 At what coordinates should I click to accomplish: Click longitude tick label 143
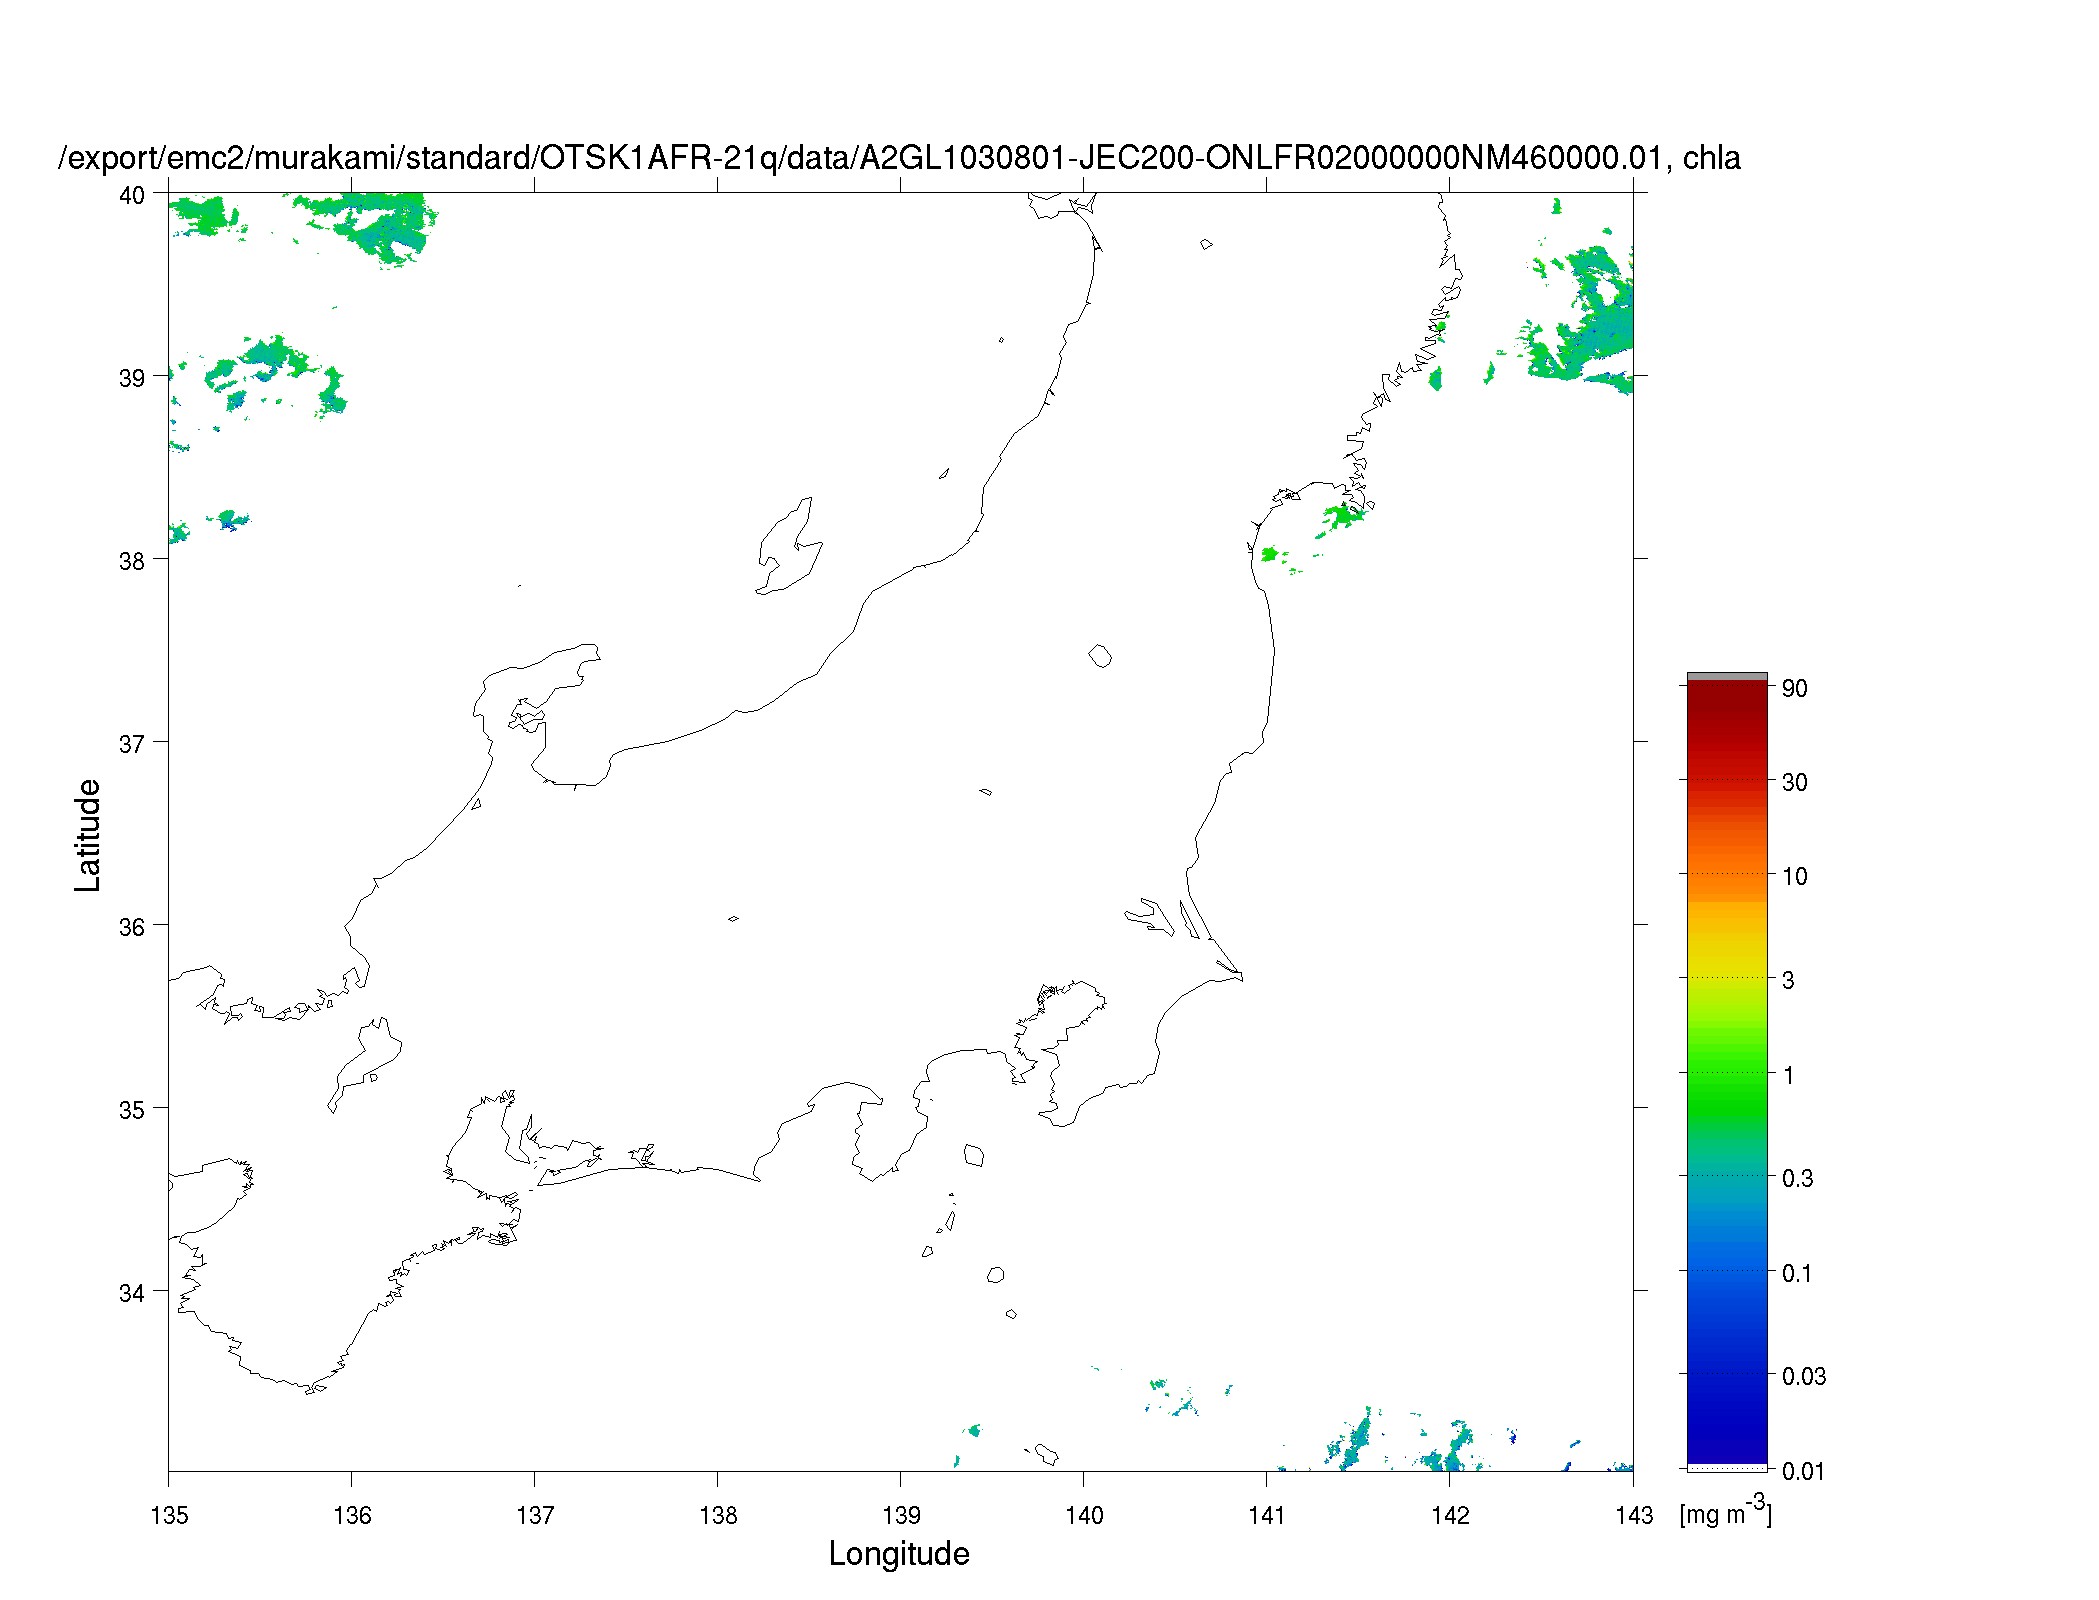pos(1633,1515)
